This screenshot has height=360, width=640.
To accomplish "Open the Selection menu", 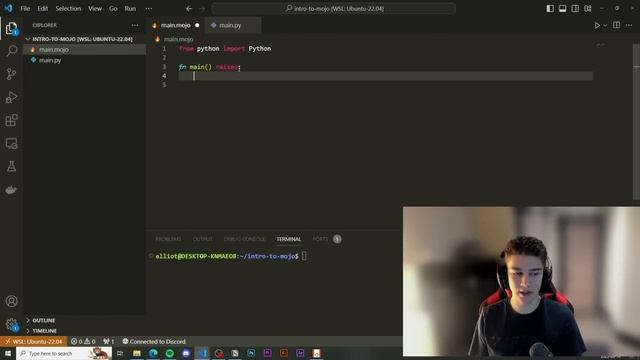I will (x=68, y=9).
